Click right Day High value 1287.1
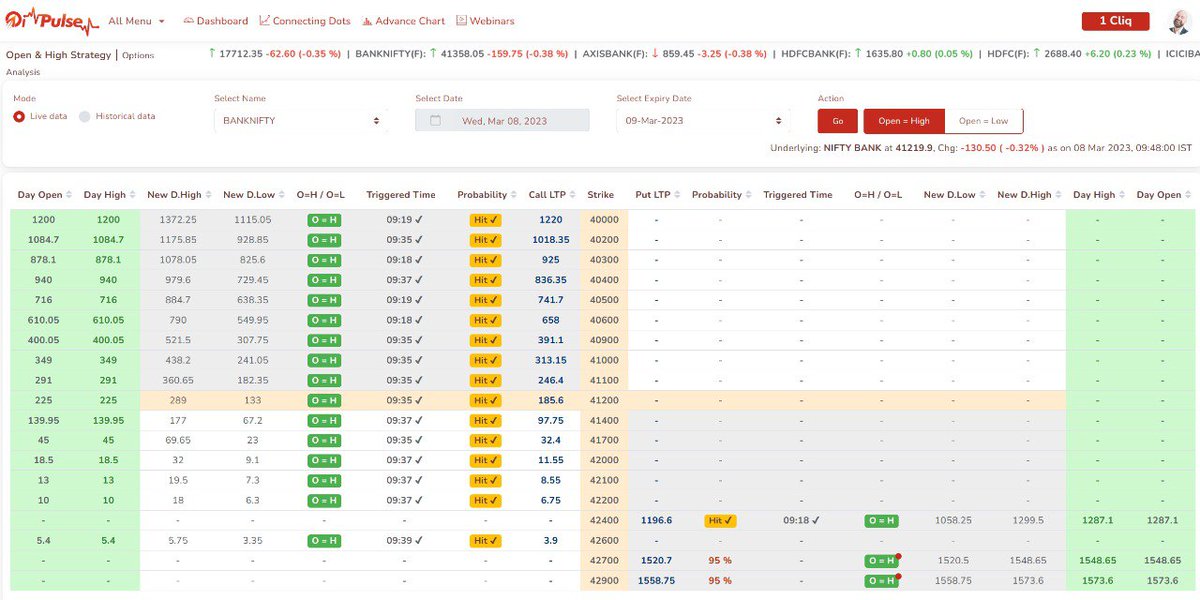 coord(1097,520)
